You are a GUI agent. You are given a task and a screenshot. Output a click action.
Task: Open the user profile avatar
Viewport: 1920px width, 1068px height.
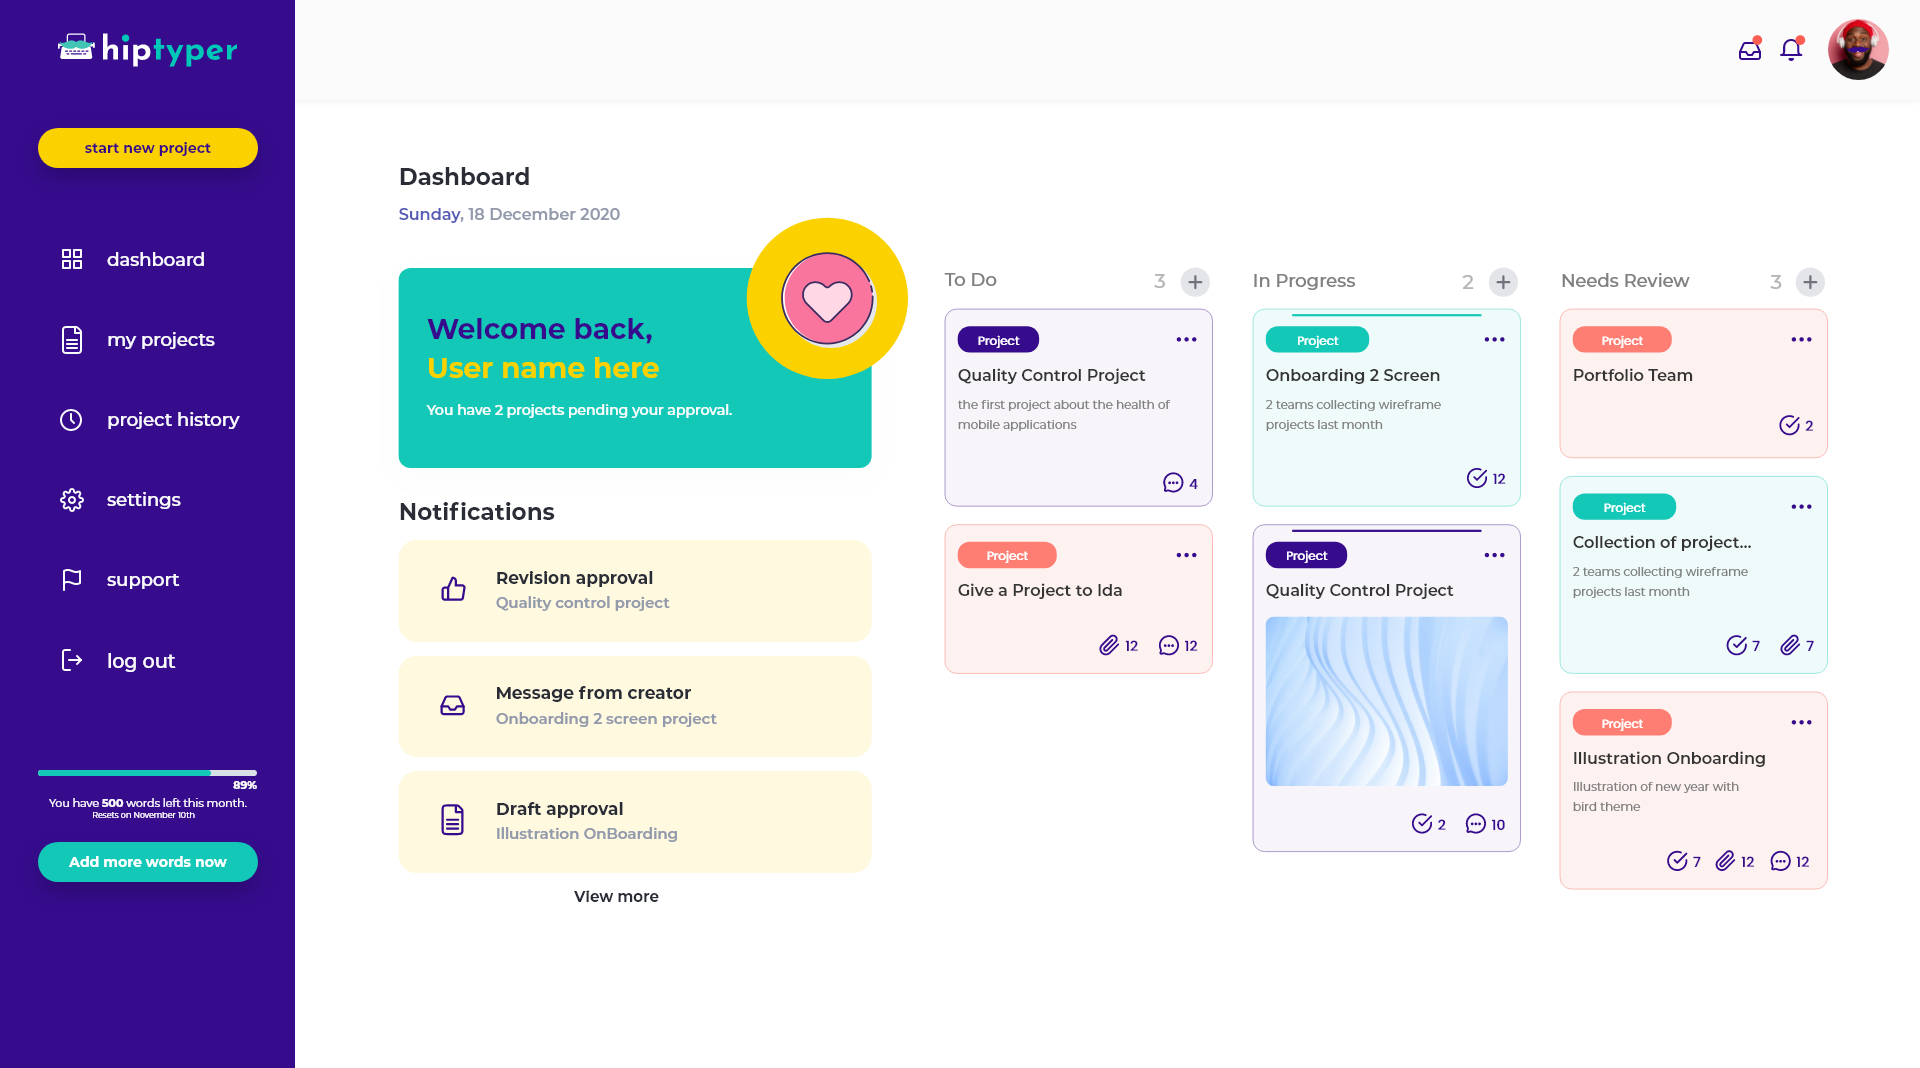click(x=1857, y=49)
